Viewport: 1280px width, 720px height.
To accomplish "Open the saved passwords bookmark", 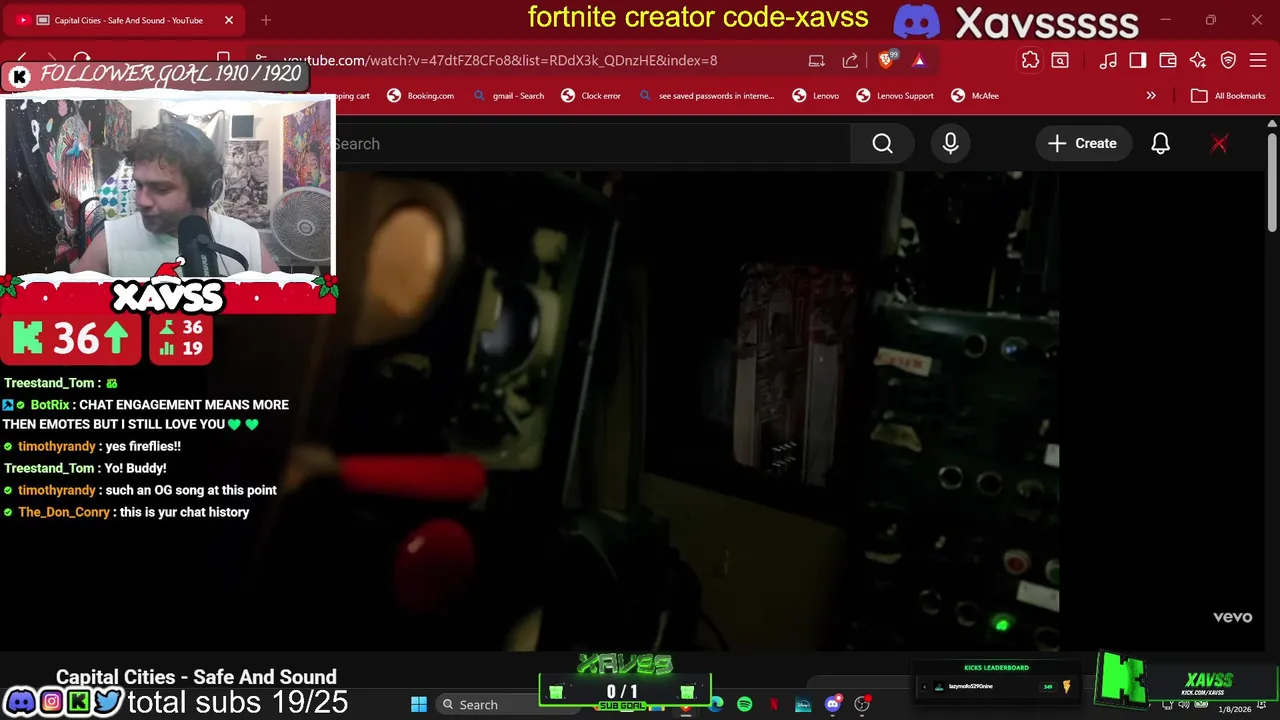I will tap(706, 96).
